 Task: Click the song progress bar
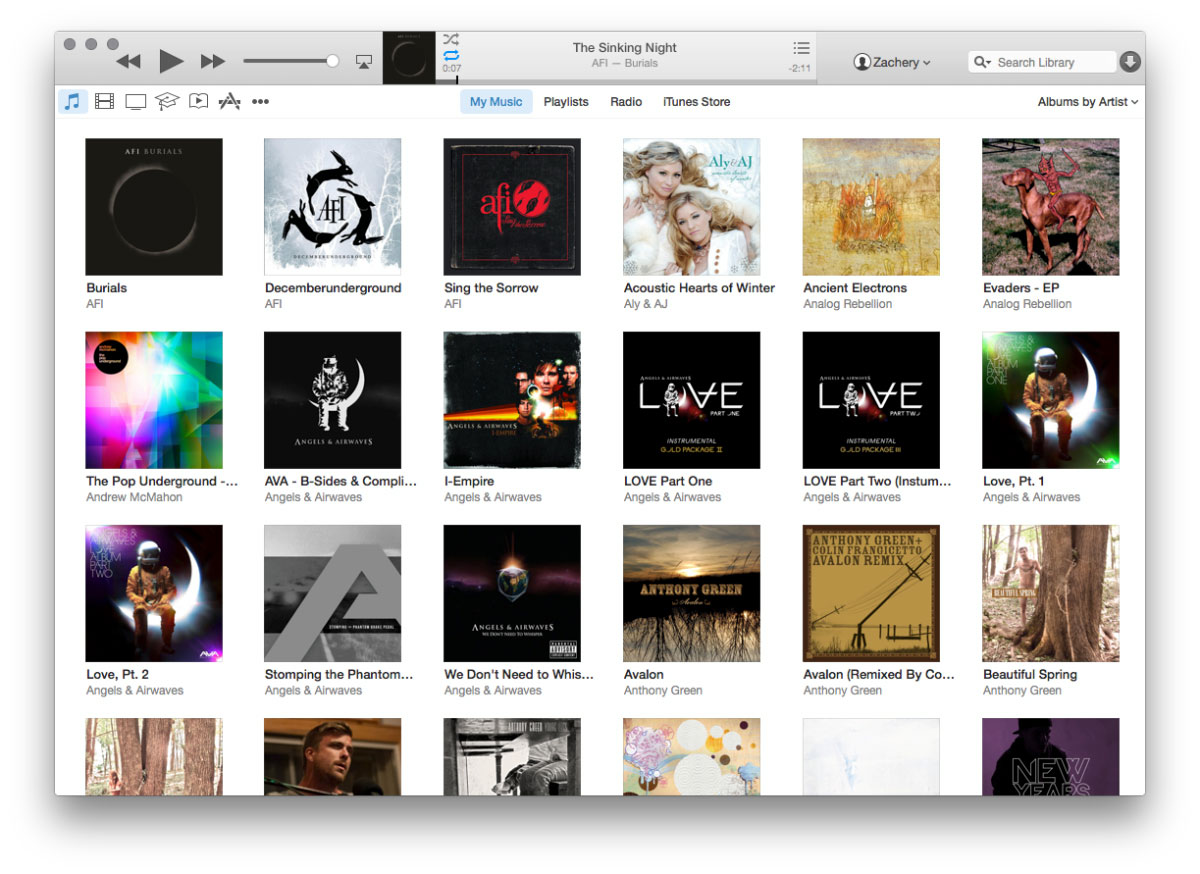tap(626, 81)
